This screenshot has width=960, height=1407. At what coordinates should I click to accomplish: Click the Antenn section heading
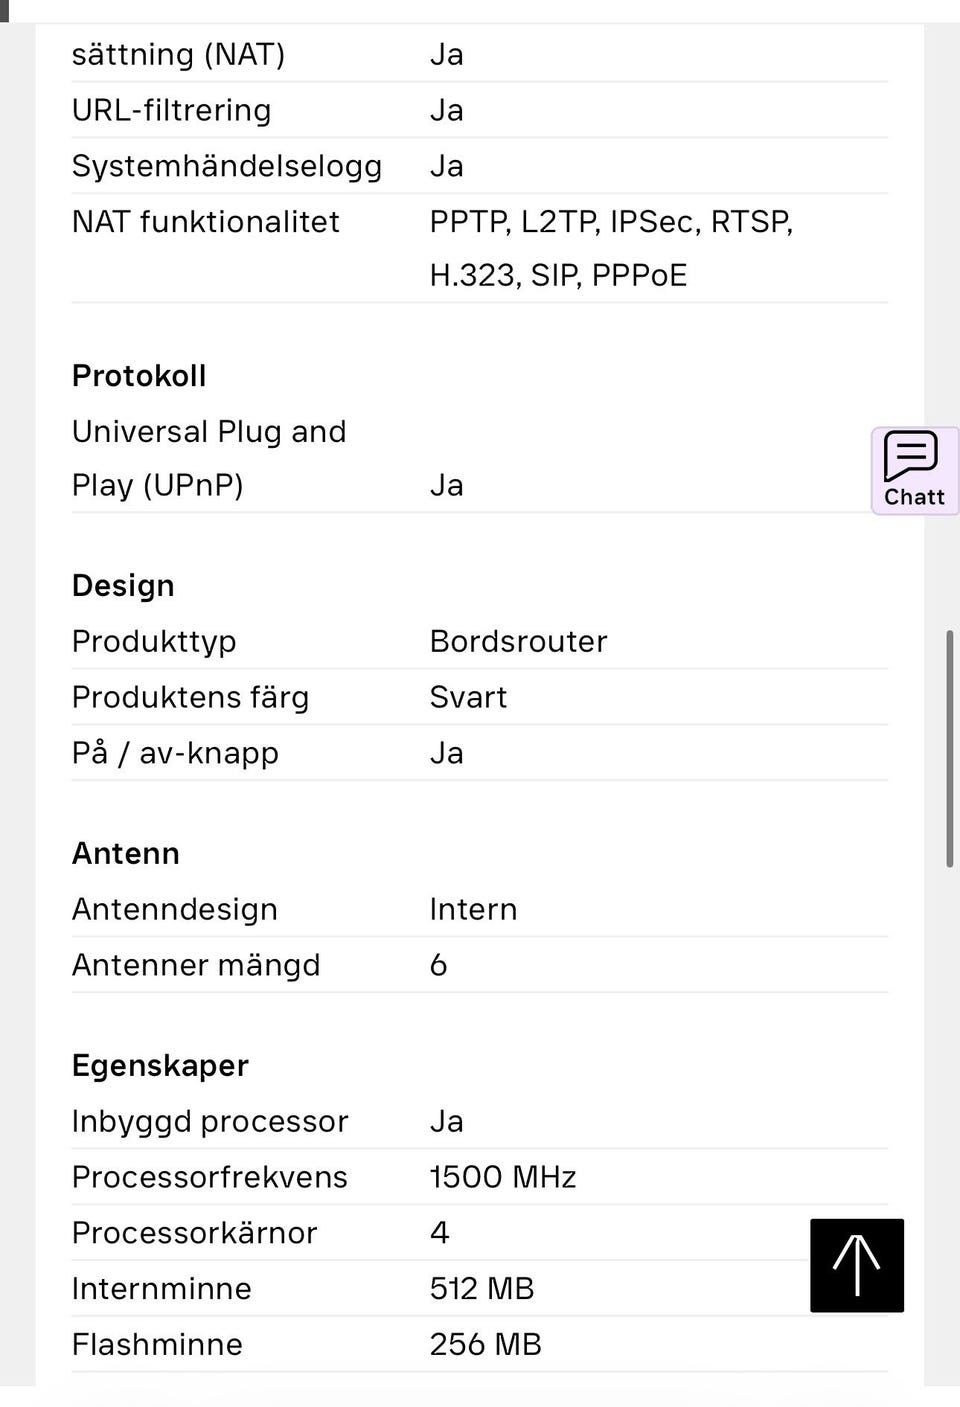(x=126, y=854)
